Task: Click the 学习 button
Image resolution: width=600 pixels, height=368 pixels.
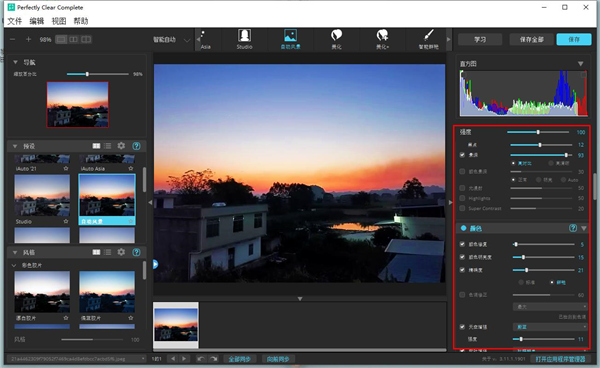Action: click(x=480, y=39)
